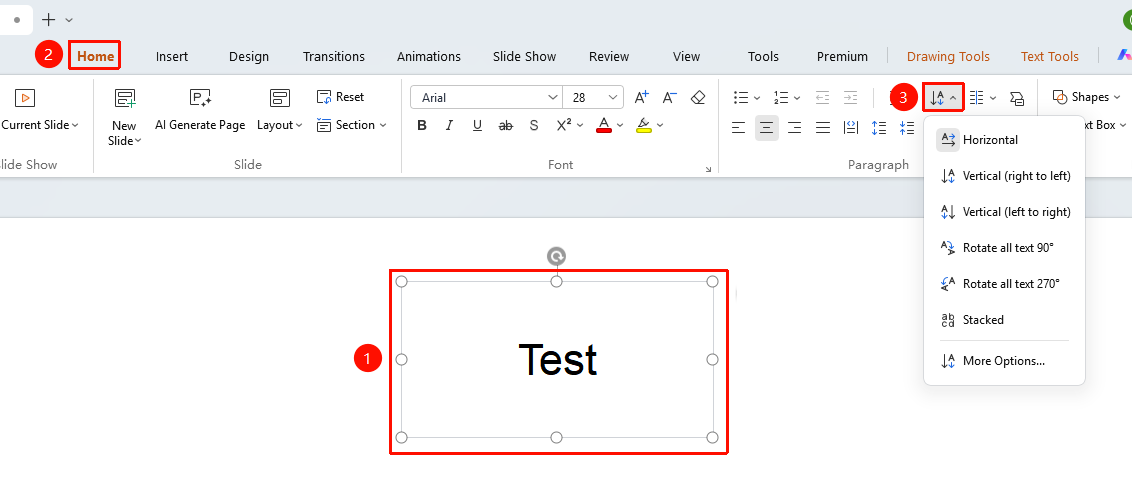Increase font size with A+ icon
1132x498 pixels.
(642, 97)
